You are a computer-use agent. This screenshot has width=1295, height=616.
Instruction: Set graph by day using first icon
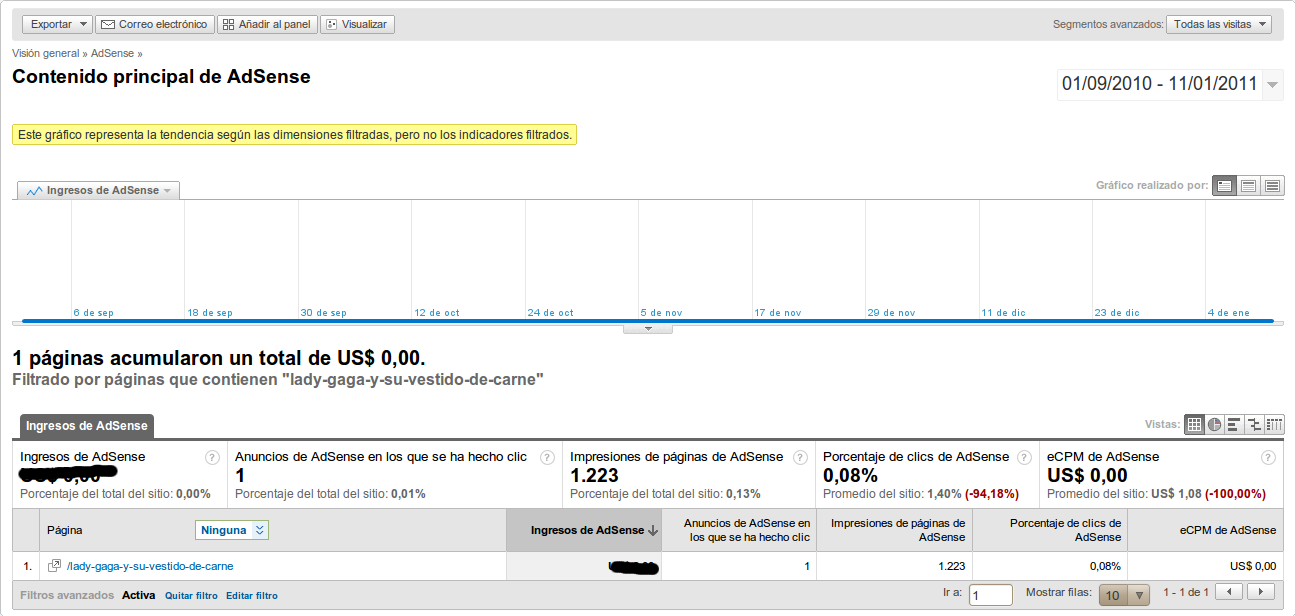tap(1224, 186)
